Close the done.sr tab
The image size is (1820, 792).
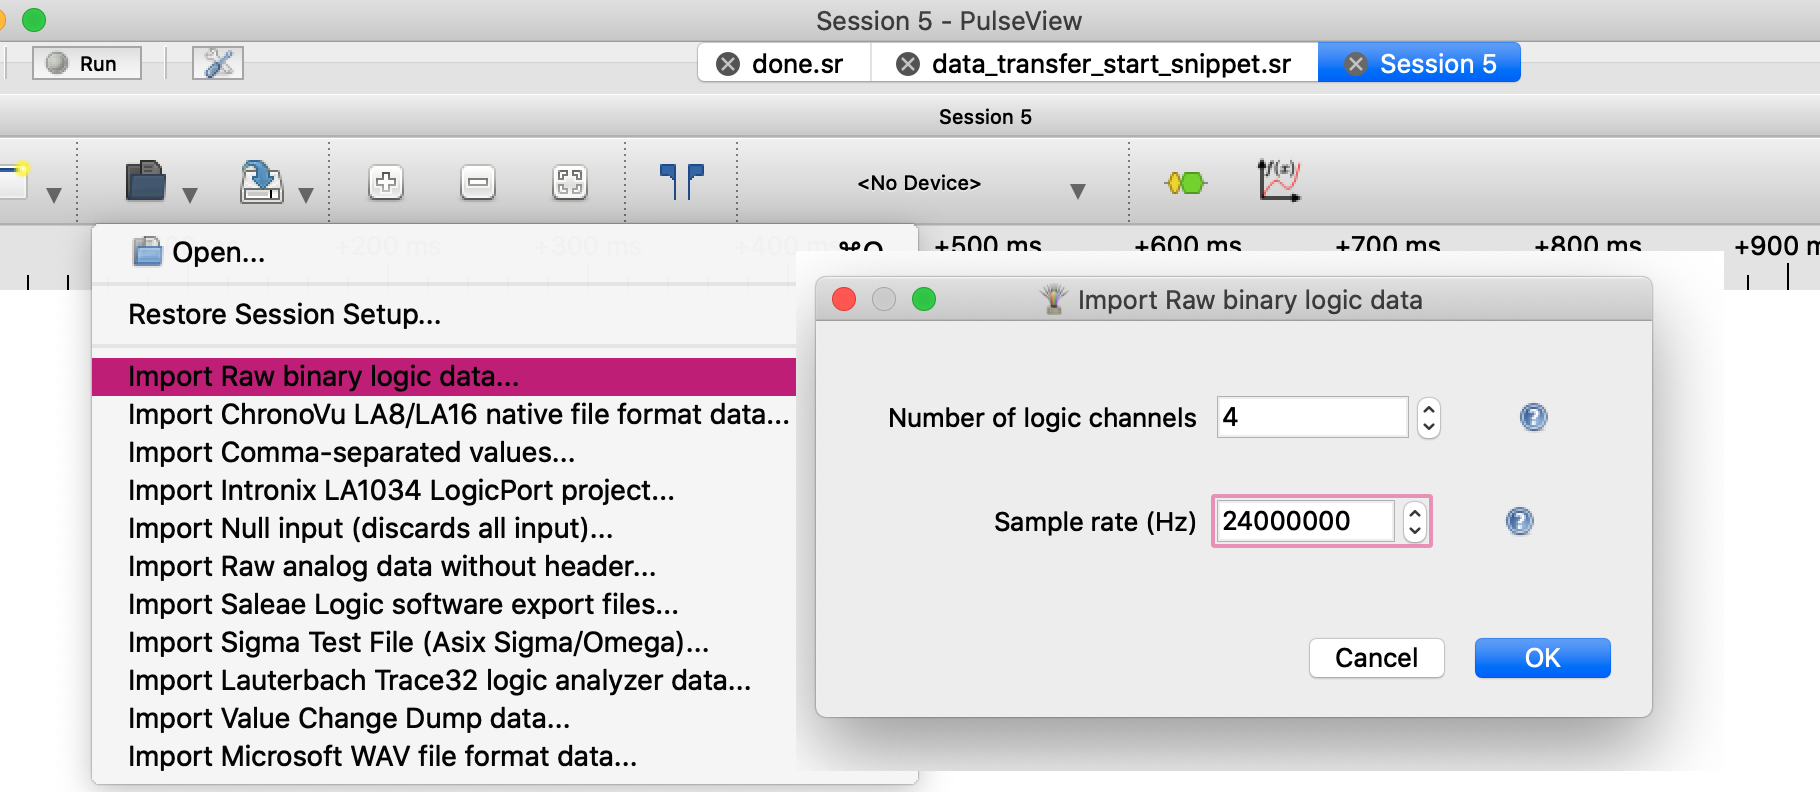click(x=728, y=64)
